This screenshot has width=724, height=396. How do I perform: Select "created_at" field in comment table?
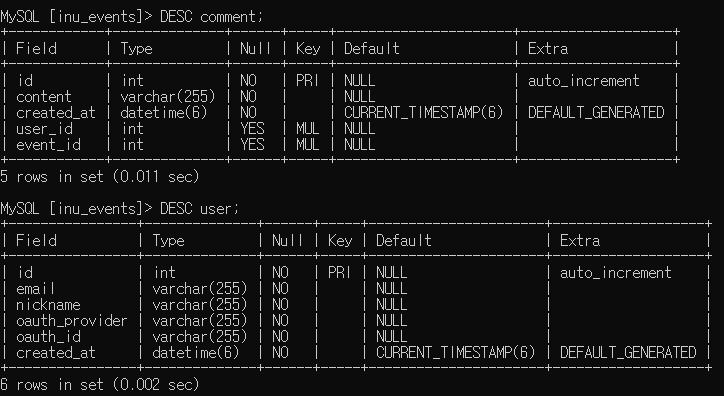56,113
